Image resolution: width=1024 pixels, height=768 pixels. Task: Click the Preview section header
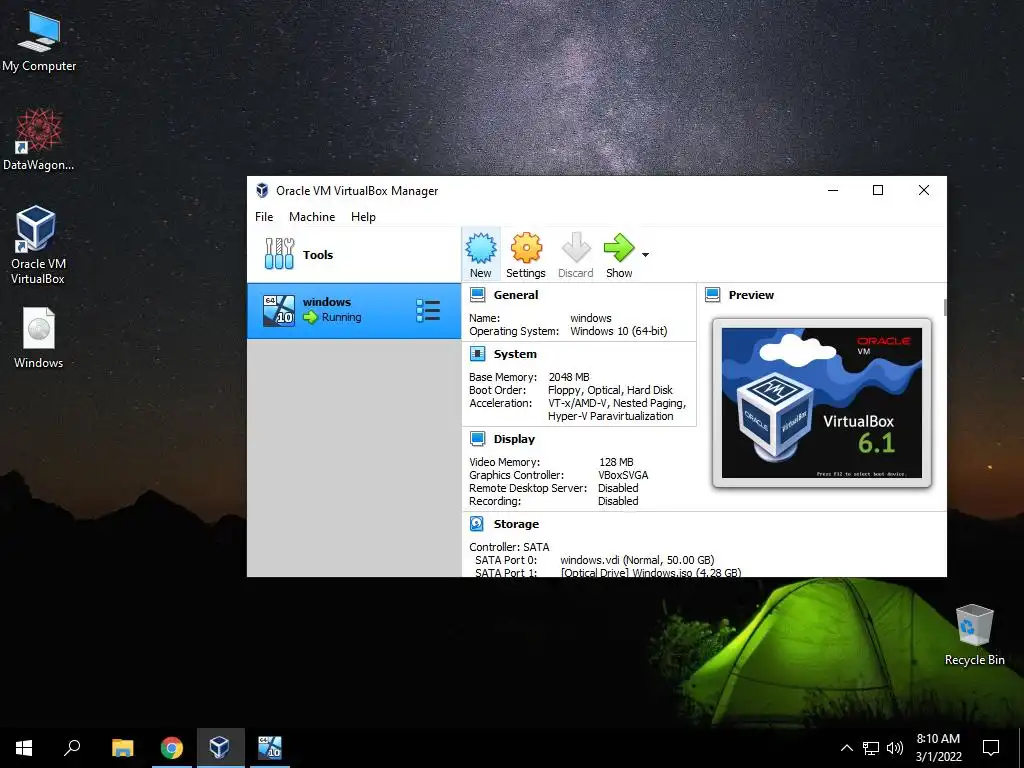tap(751, 295)
